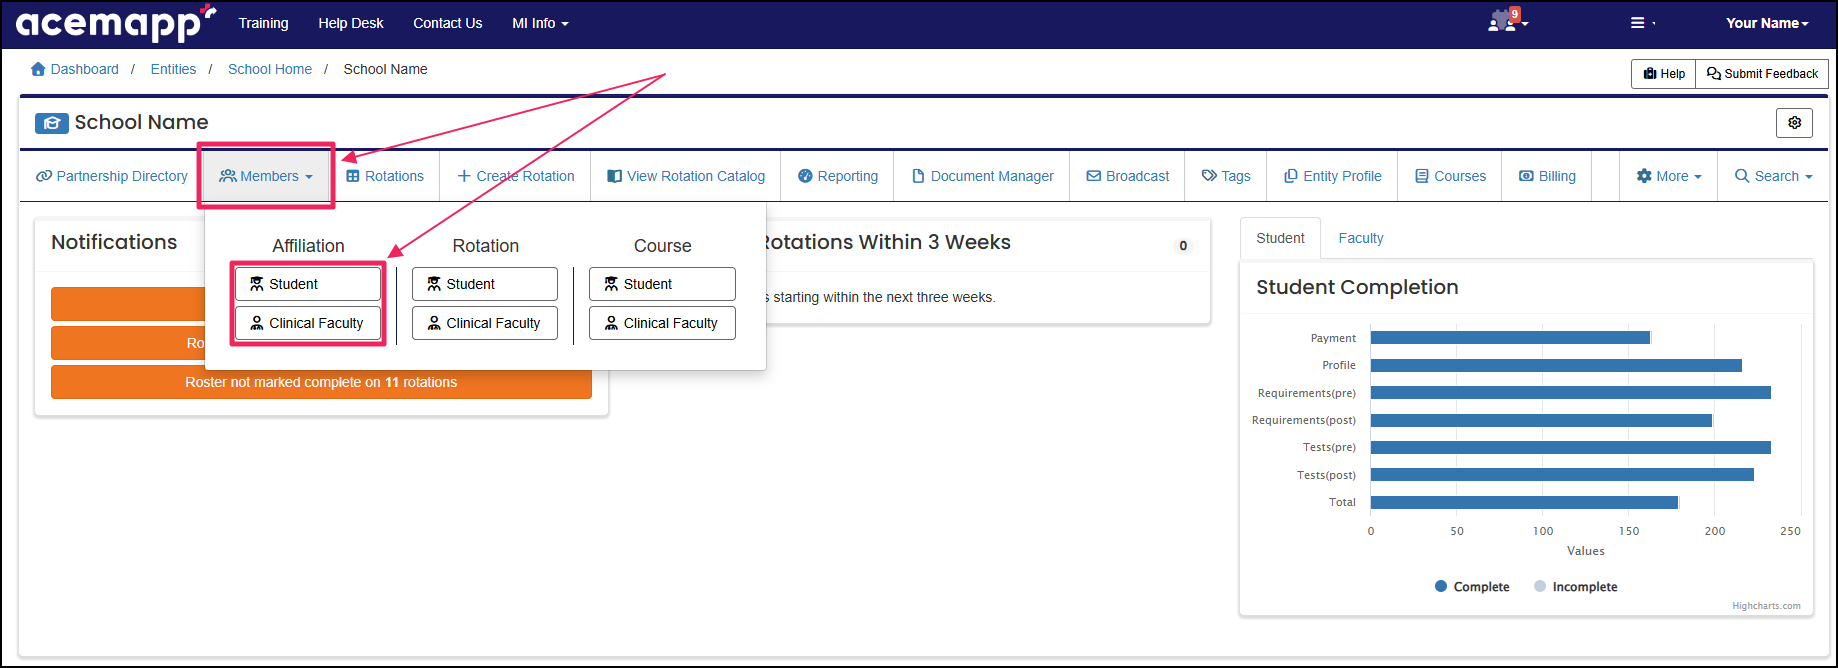Click the Help button
Viewport: 1838px width, 668px height.
tap(1664, 73)
